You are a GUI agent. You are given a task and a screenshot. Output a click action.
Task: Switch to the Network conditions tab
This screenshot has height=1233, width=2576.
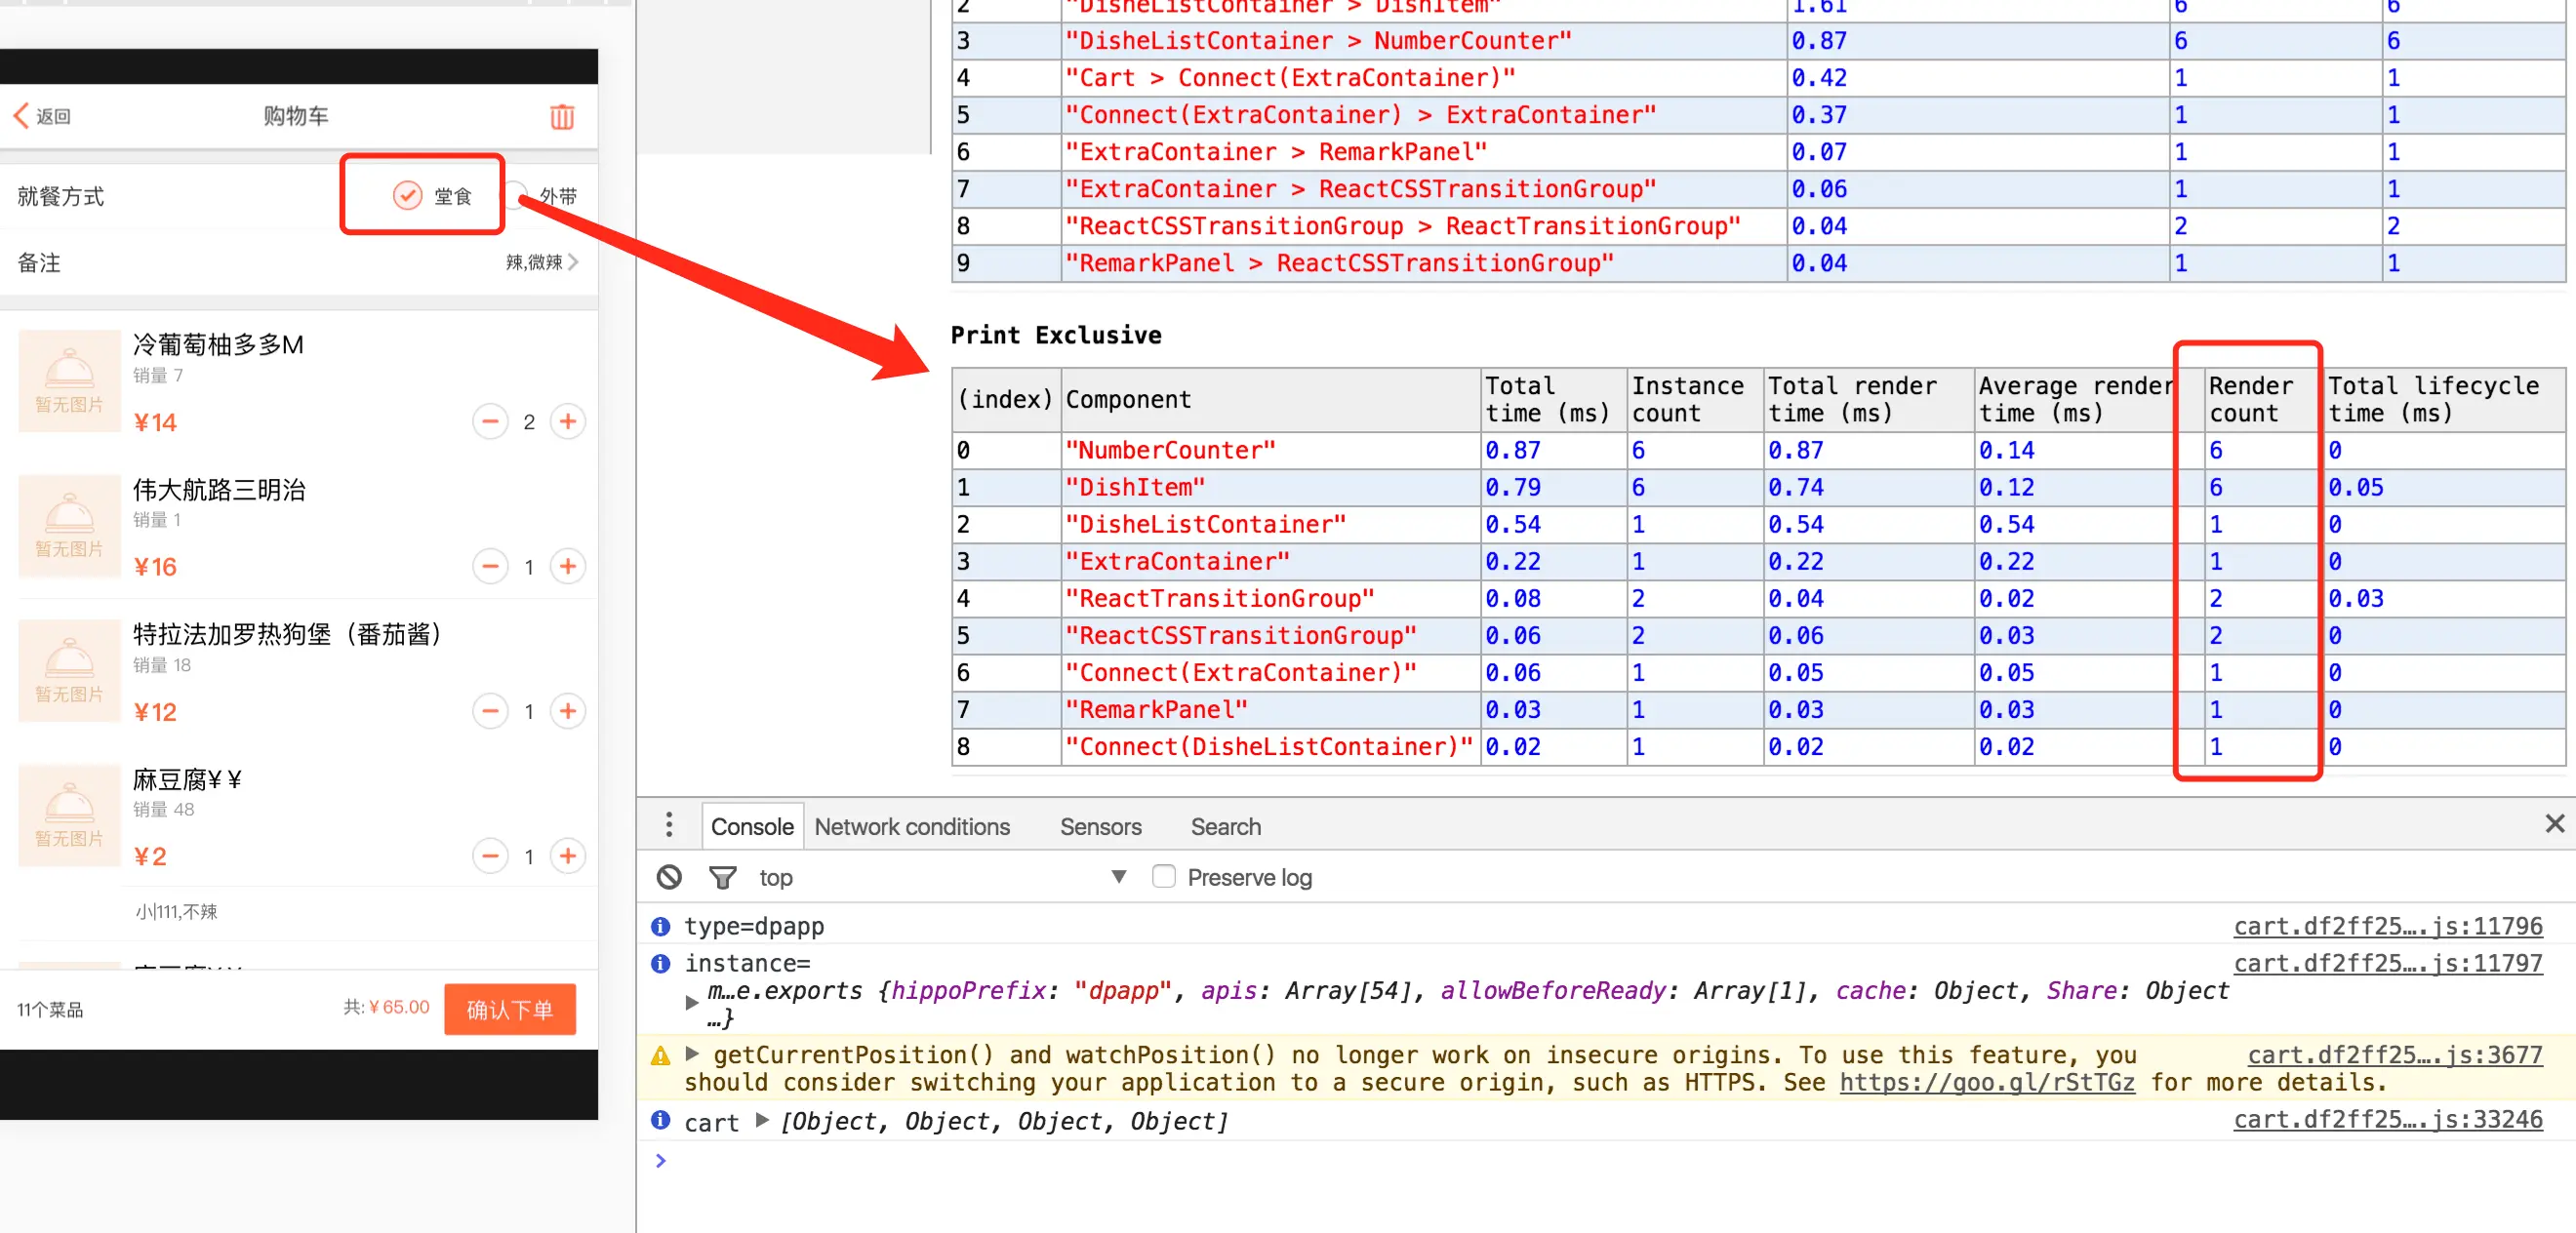click(x=911, y=827)
